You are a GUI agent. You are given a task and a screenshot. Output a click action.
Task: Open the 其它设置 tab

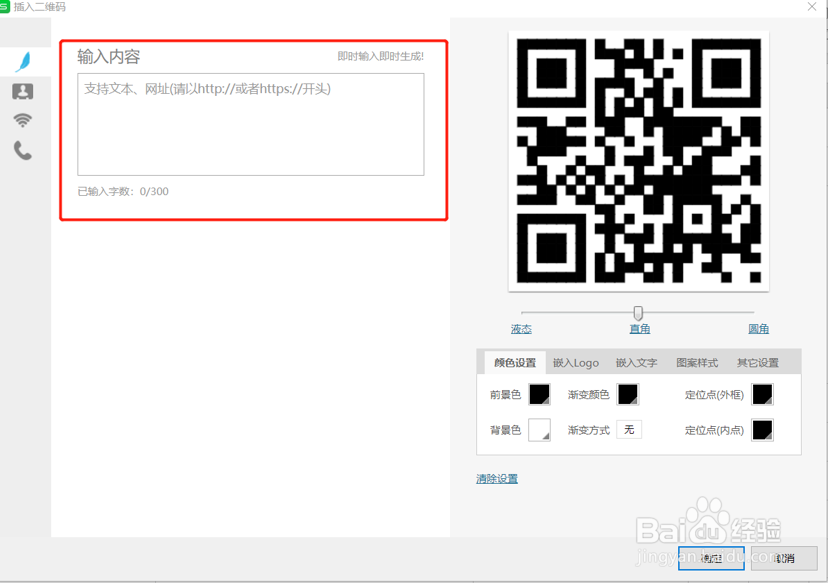(758, 363)
